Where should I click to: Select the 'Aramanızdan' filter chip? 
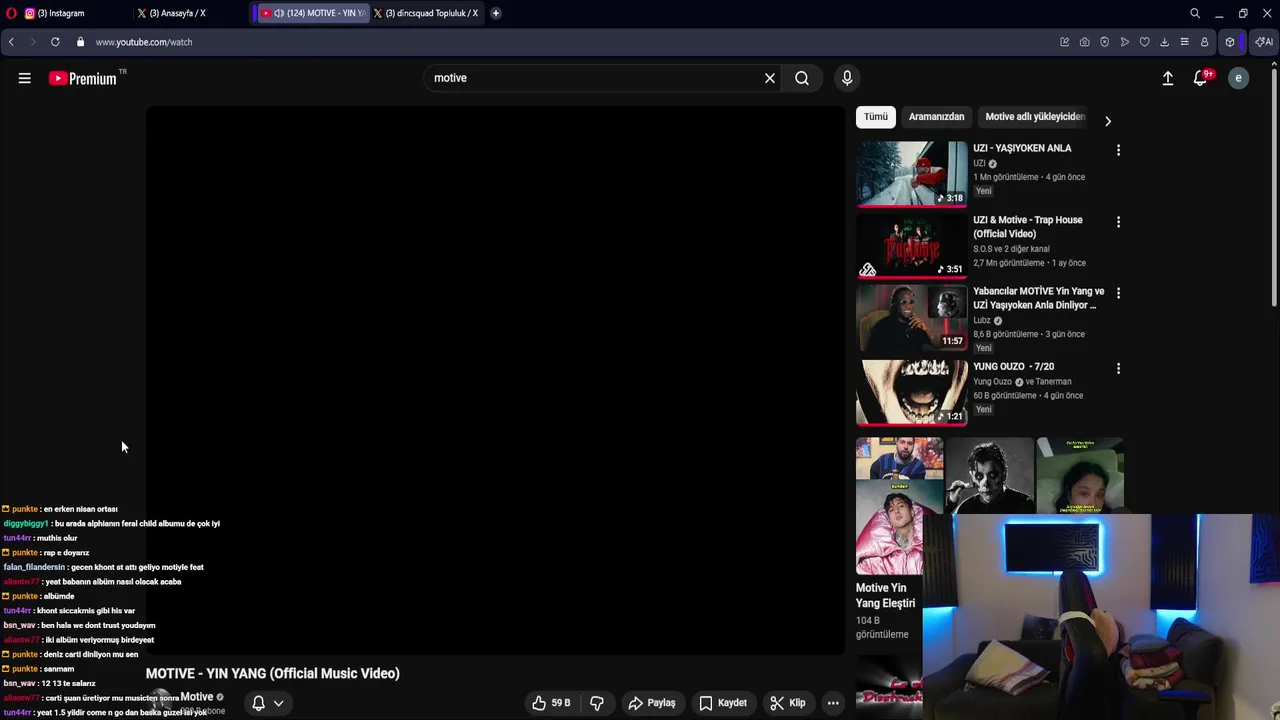pyautogui.click(x=936, y=117)
